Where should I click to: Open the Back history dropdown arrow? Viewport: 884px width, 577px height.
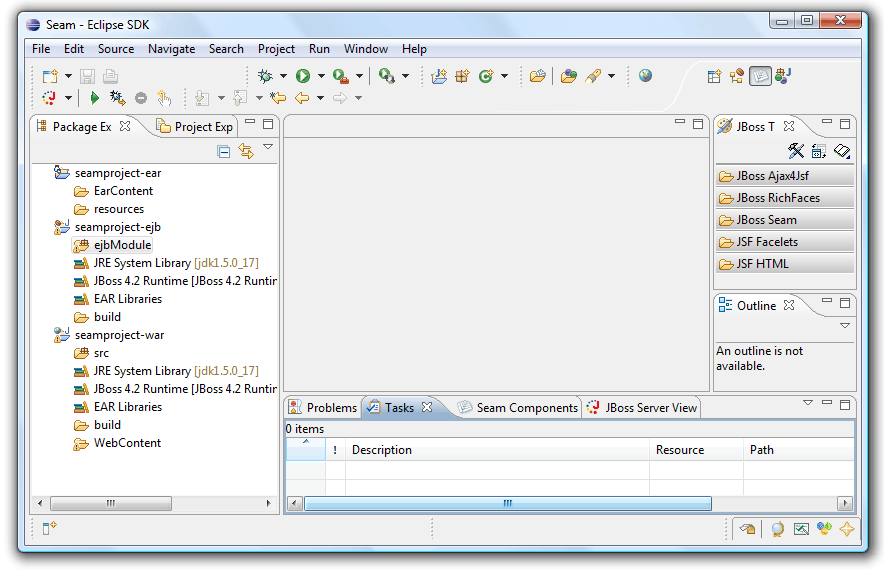pos(320,98)
